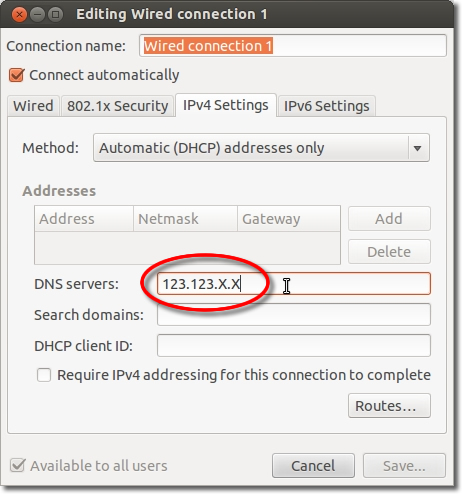Minimize the connection editor window
The image size is (462, 494).
37,15
